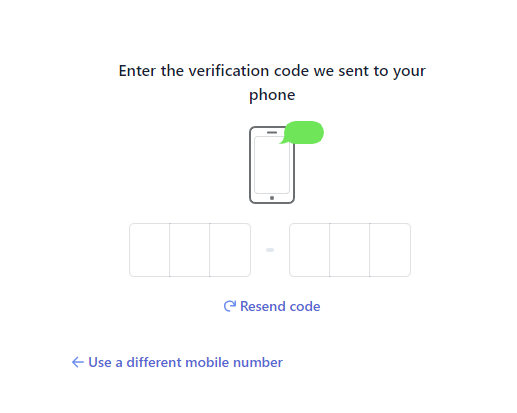Click the green message bubble icon
The image size is (517, 413).
pos(302,132)
